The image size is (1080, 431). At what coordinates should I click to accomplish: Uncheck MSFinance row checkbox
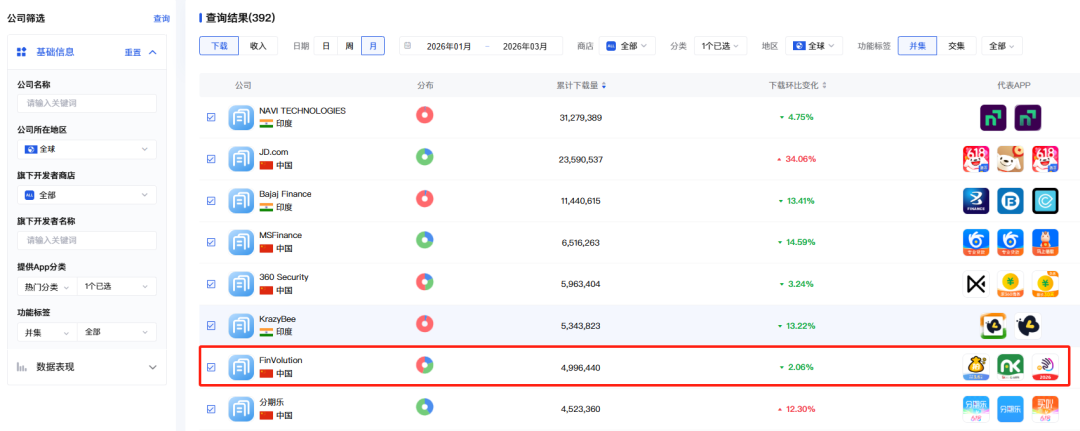(211, 242)
